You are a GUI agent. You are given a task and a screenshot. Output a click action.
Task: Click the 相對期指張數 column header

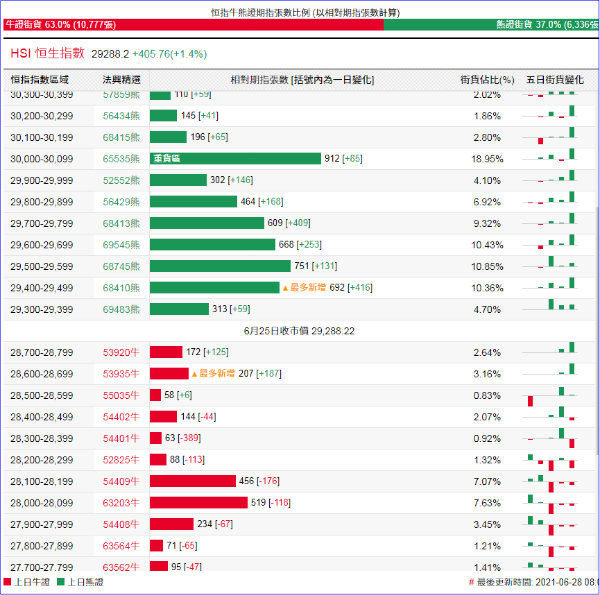click(x=302, y=80)
